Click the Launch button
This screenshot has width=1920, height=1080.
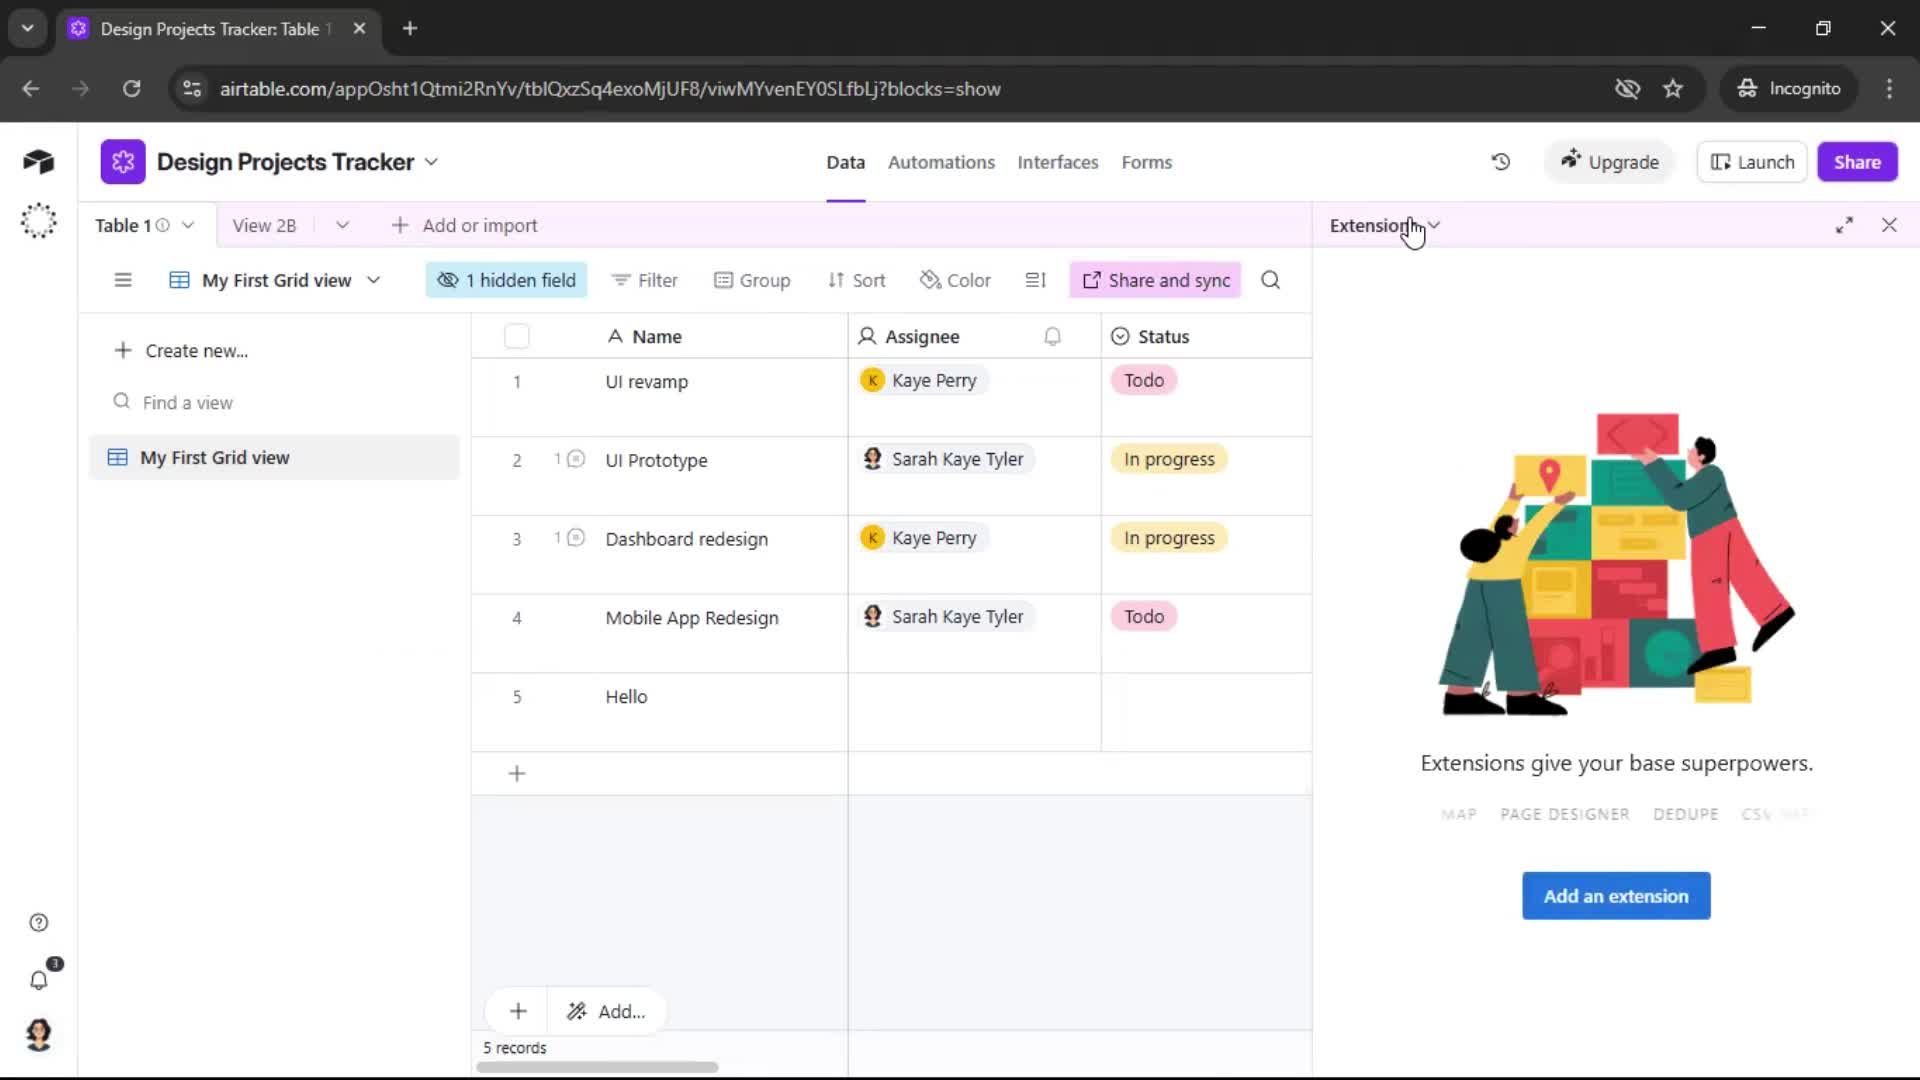[x=1752, y=162]
